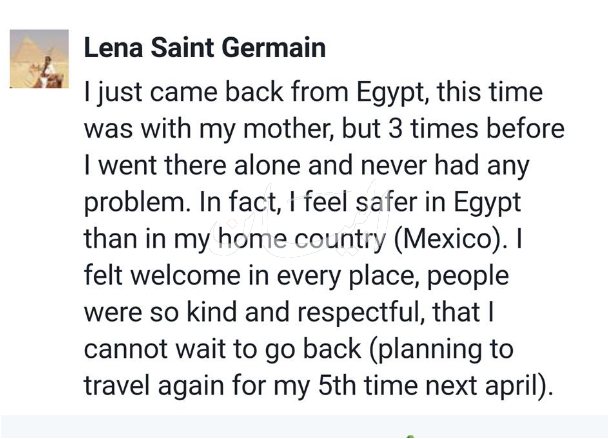Click the word "alone" in third line
This screenshot has width=609, height=439.
[267, 165]
